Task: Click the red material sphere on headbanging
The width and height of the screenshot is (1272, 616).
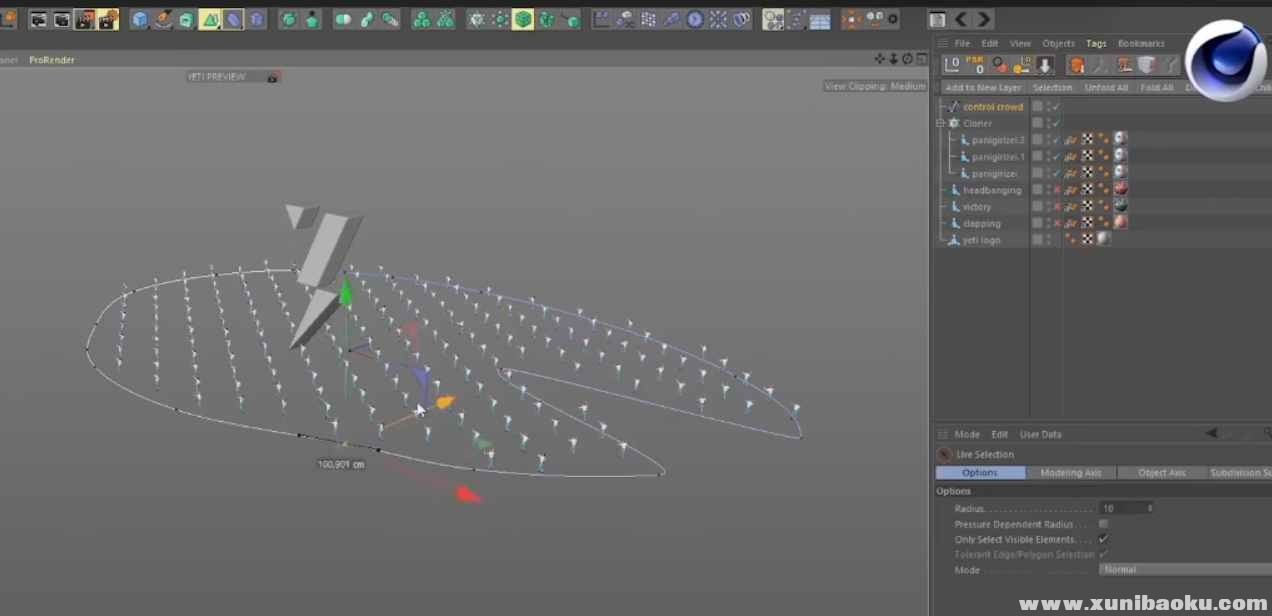Action: click(1120, 190)
